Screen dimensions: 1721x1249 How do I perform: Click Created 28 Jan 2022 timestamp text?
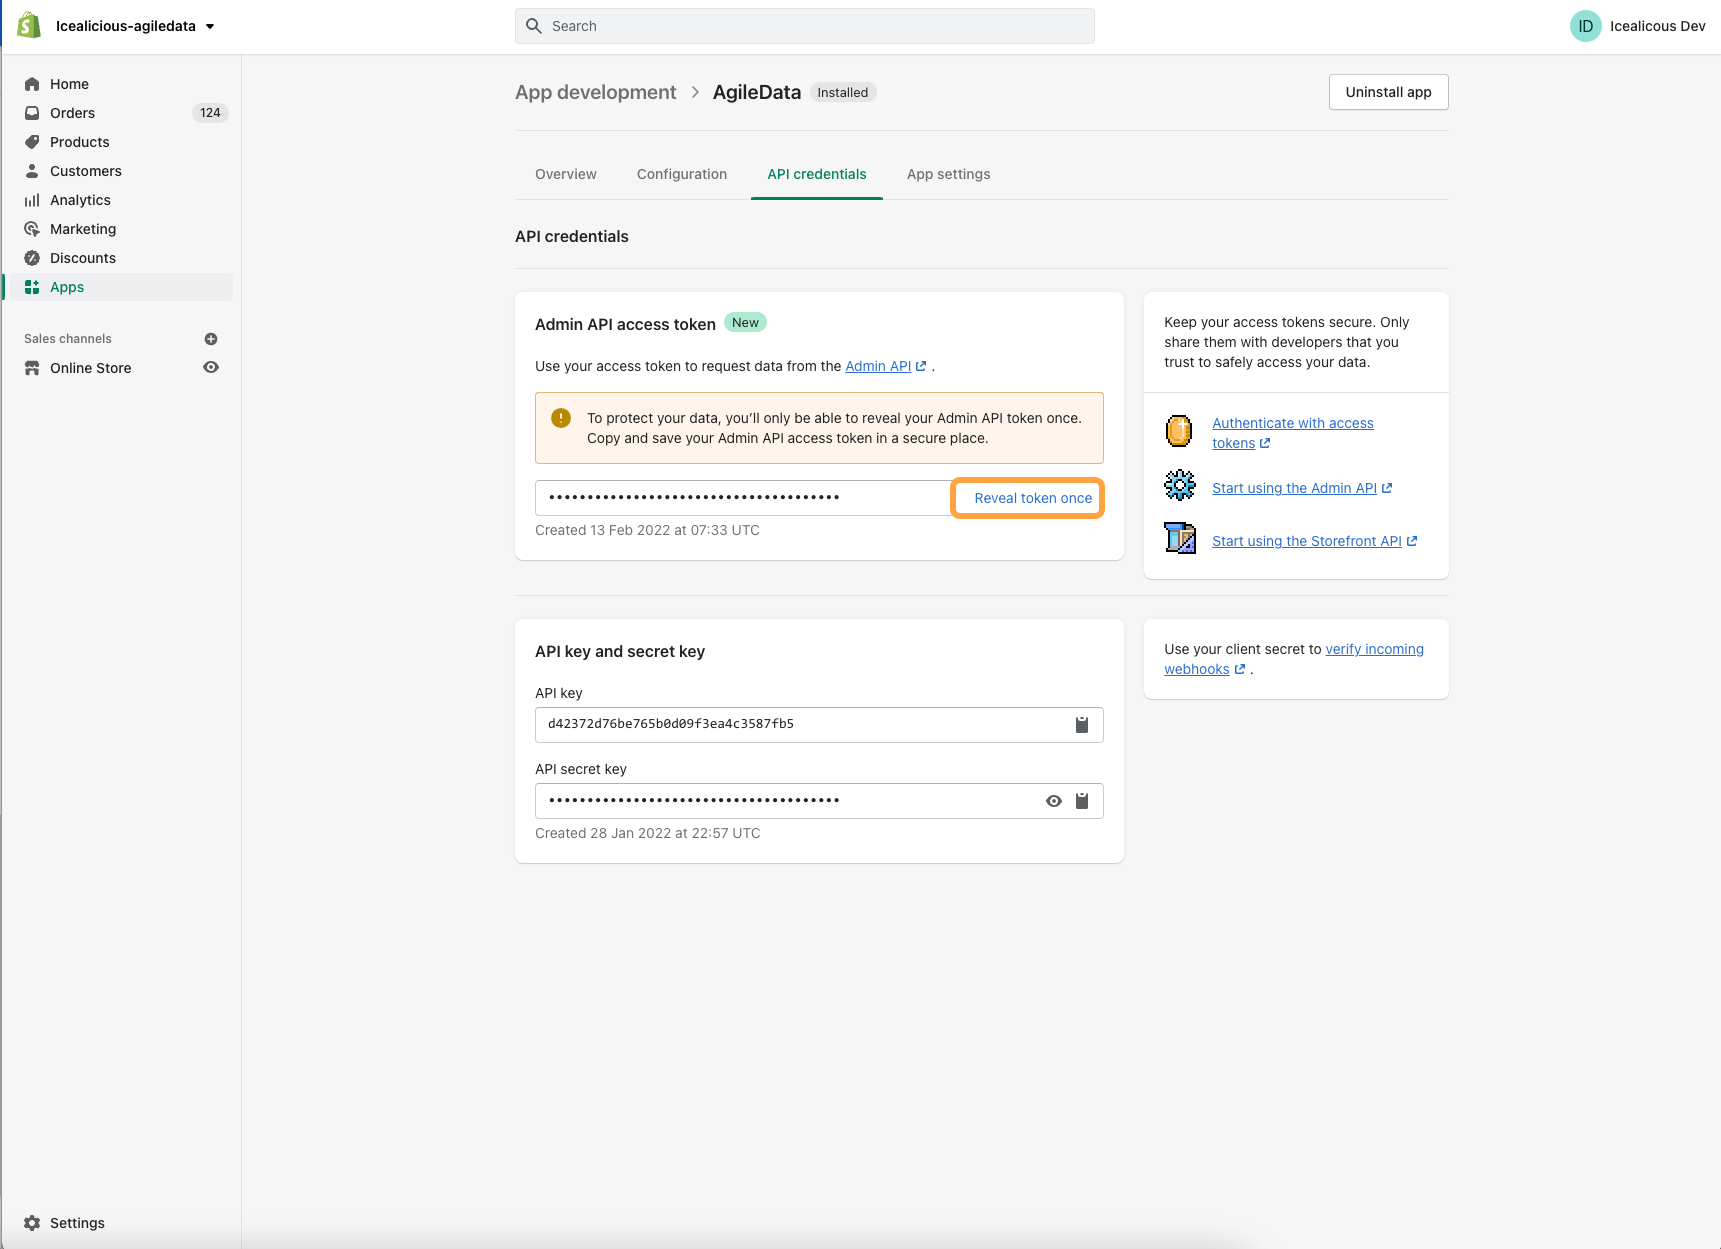click(x=647, y=833)
